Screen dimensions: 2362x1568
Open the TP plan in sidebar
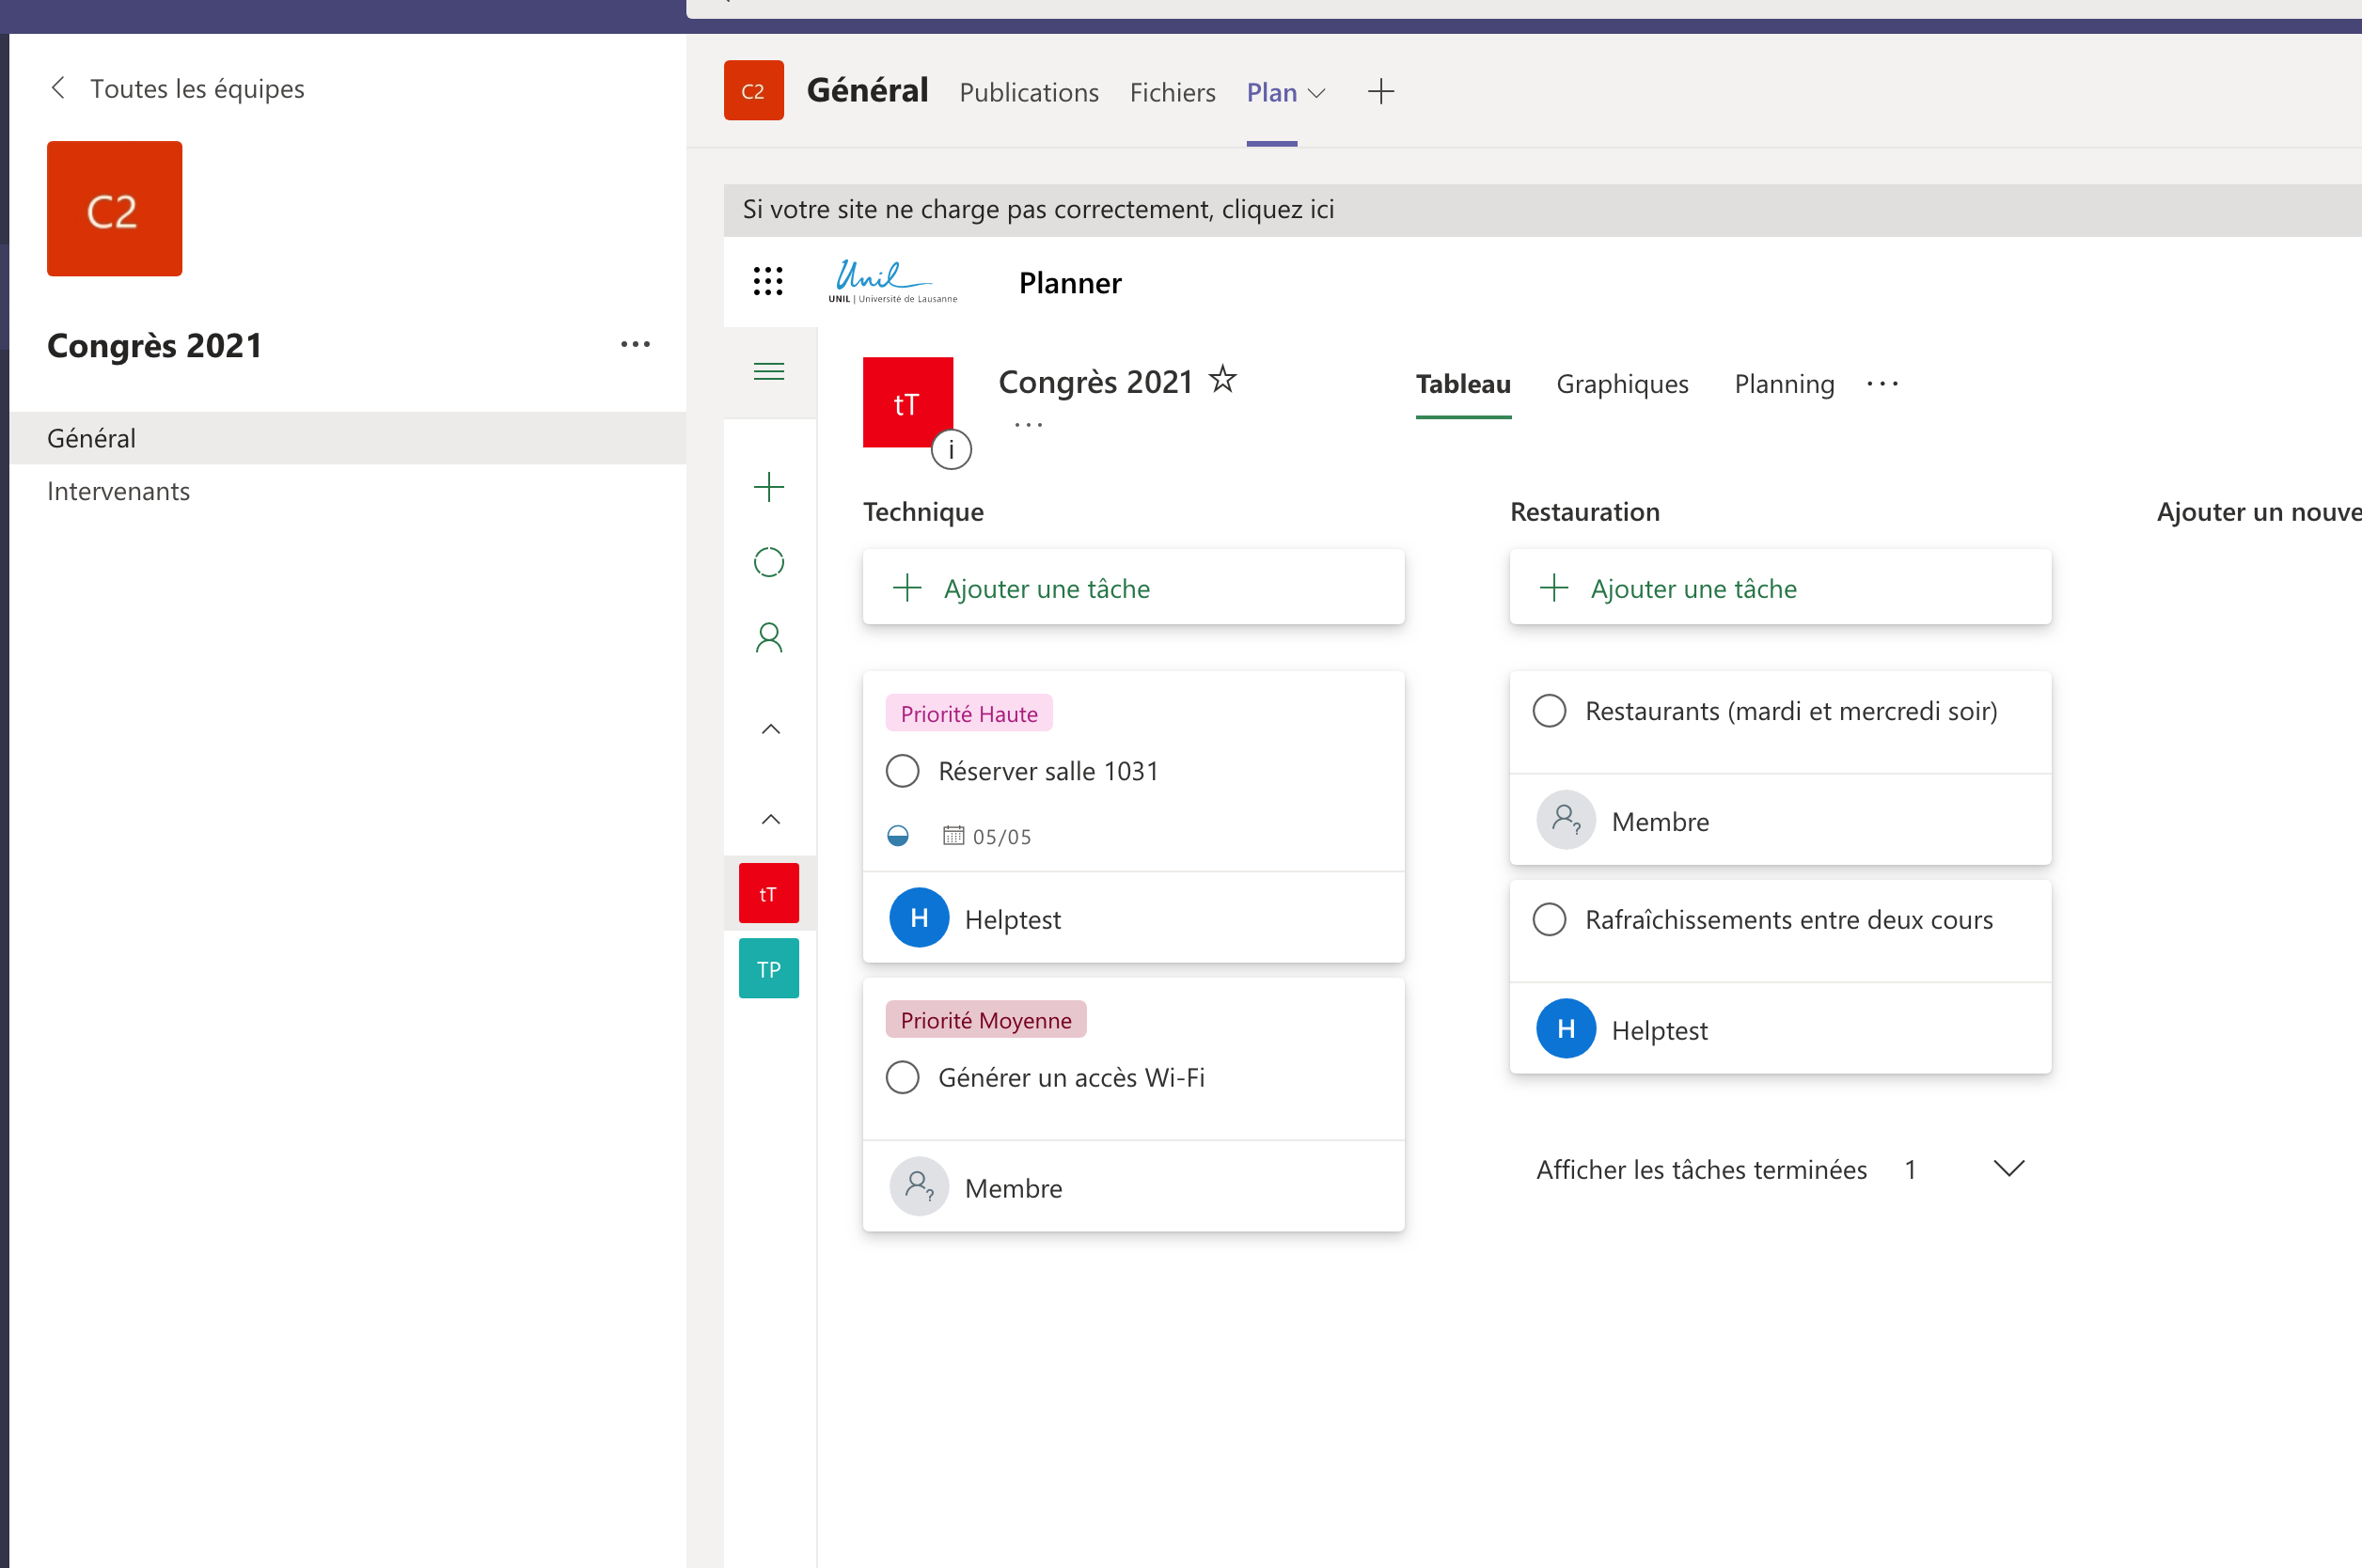[x=768, y=968]
